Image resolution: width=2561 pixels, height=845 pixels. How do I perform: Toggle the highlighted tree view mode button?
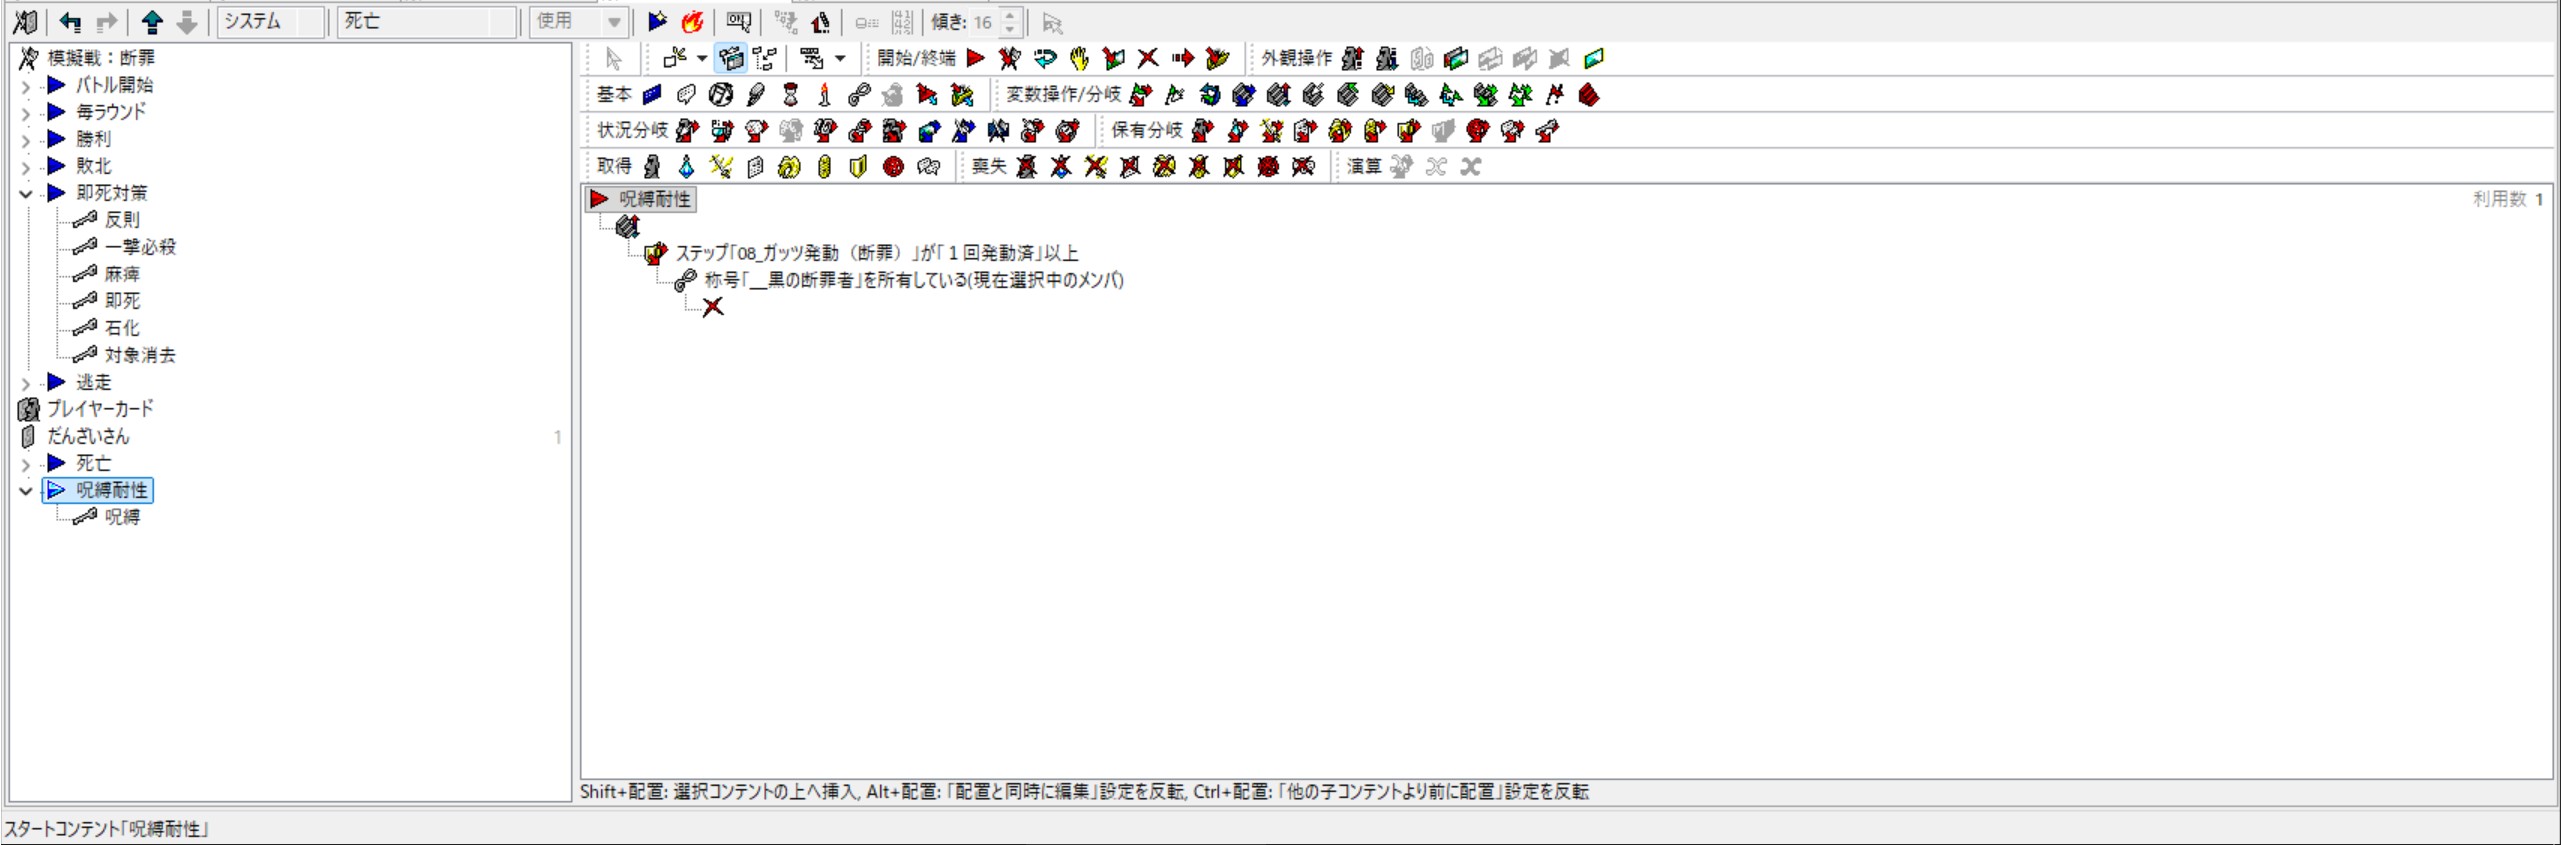click(731, 59)
